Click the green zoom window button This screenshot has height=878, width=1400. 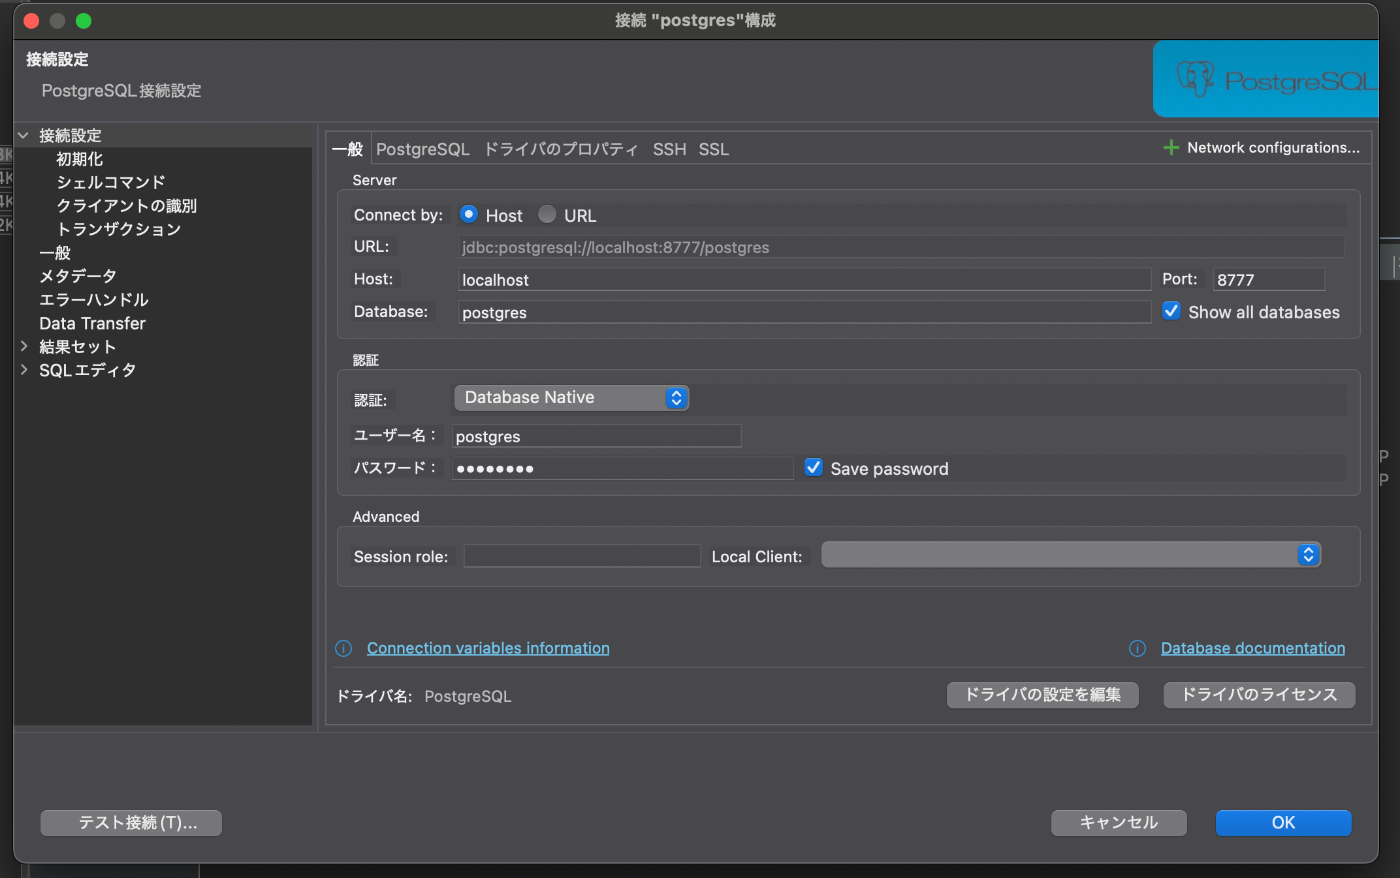click(83, 20)
